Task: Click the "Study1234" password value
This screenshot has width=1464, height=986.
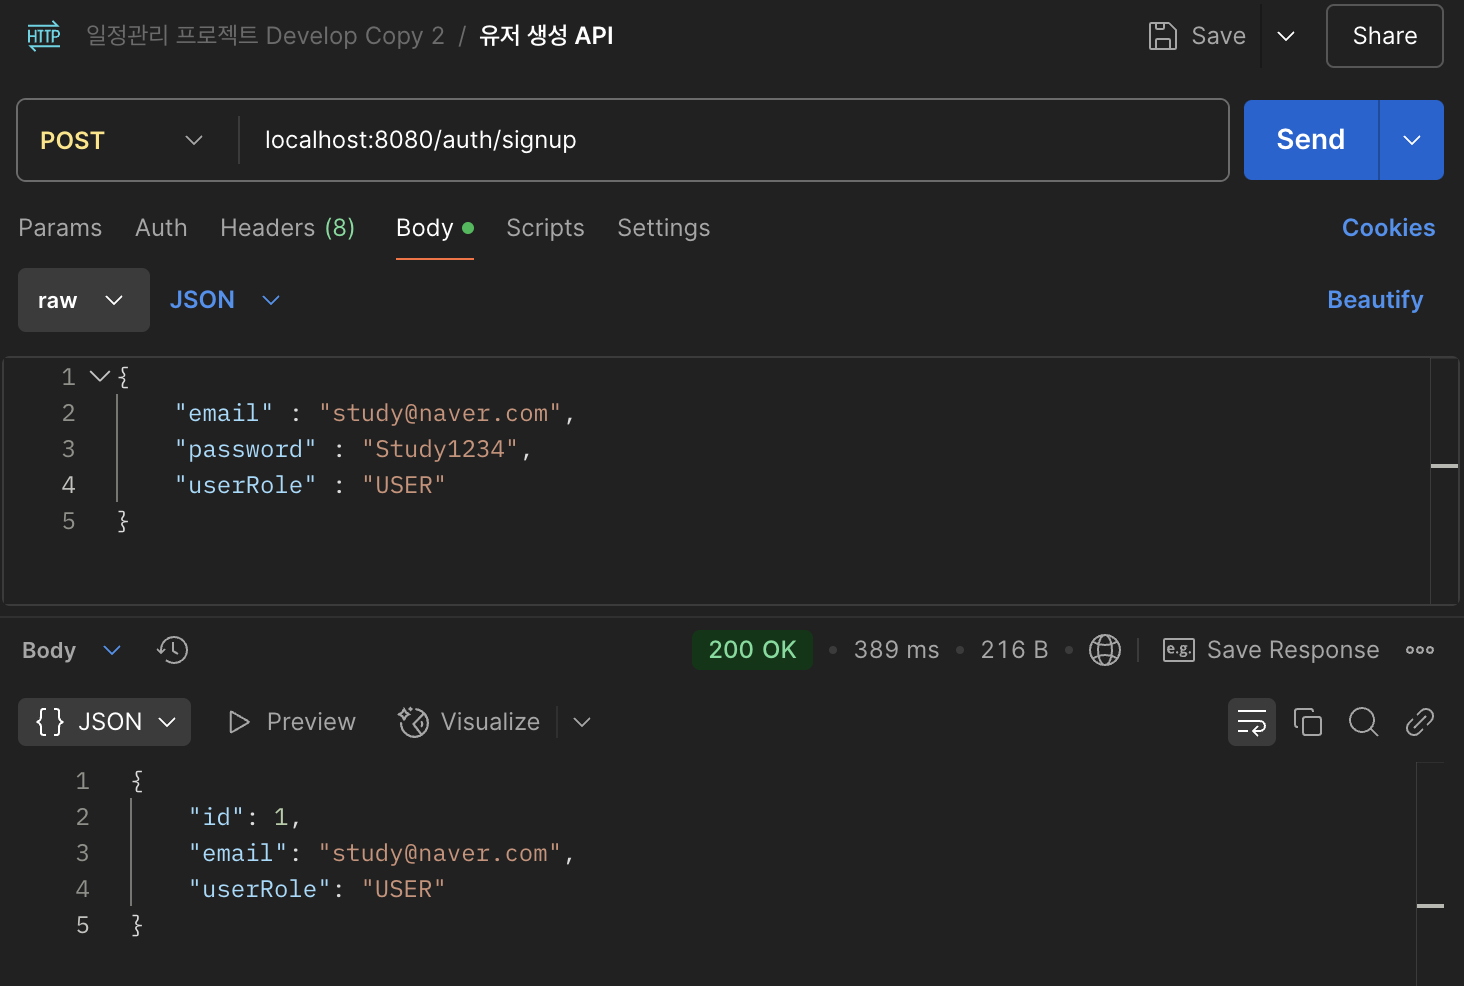Action: 440,449
